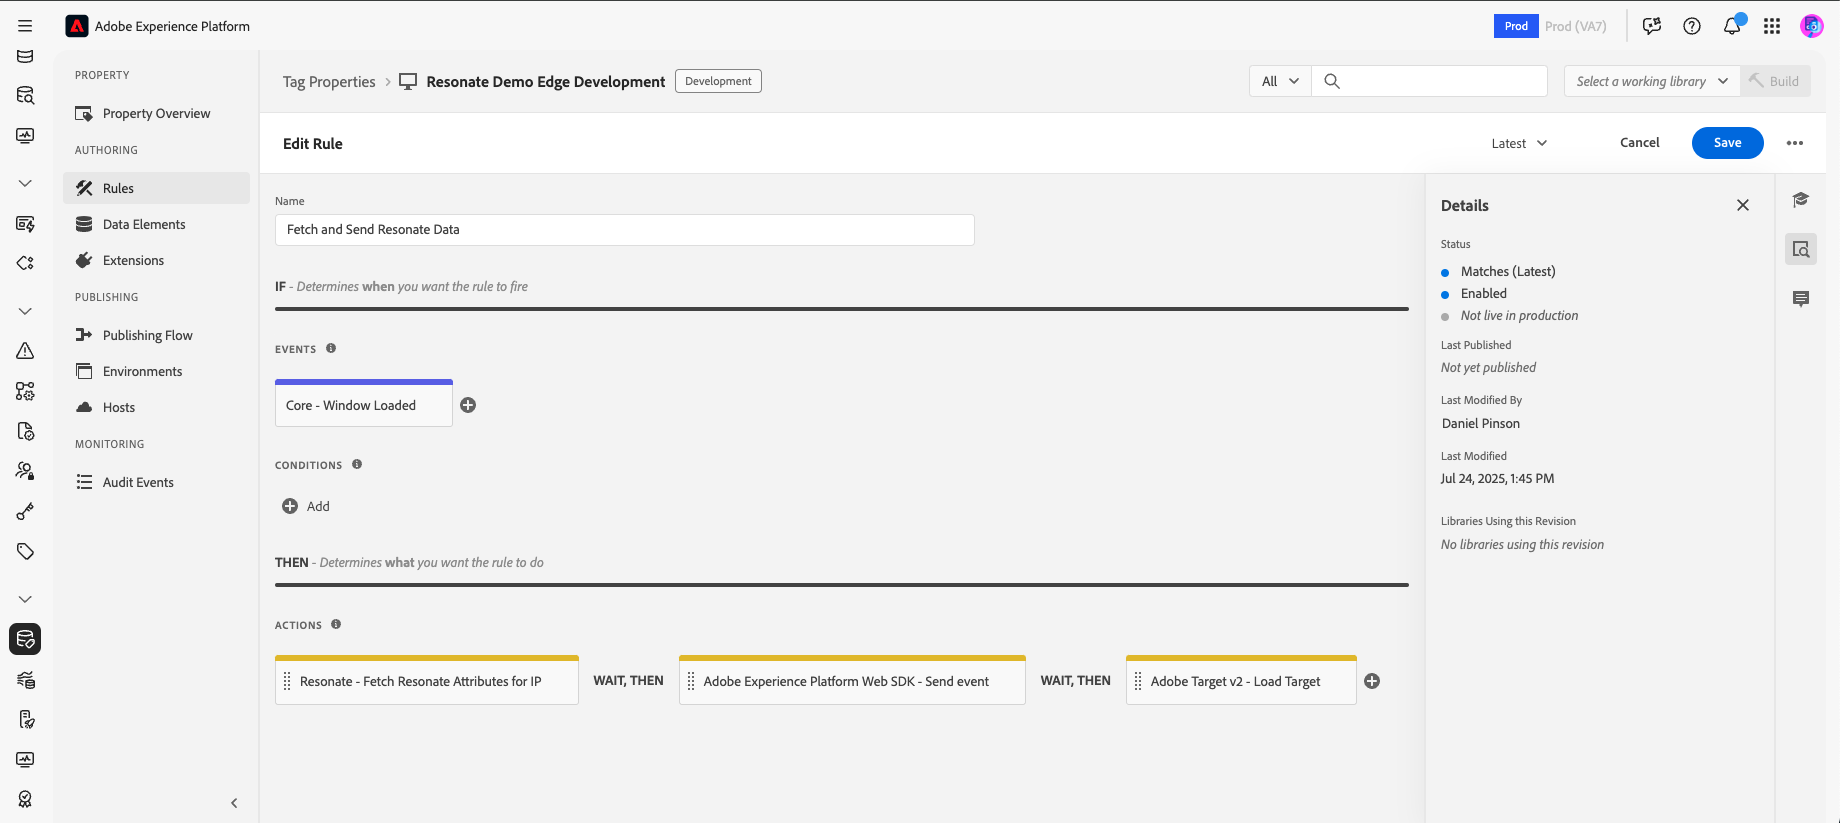Open the Fetch Resonate Attributes for IP action
This screenshot has width=1840, height=823.
click(x=427, y=680)
